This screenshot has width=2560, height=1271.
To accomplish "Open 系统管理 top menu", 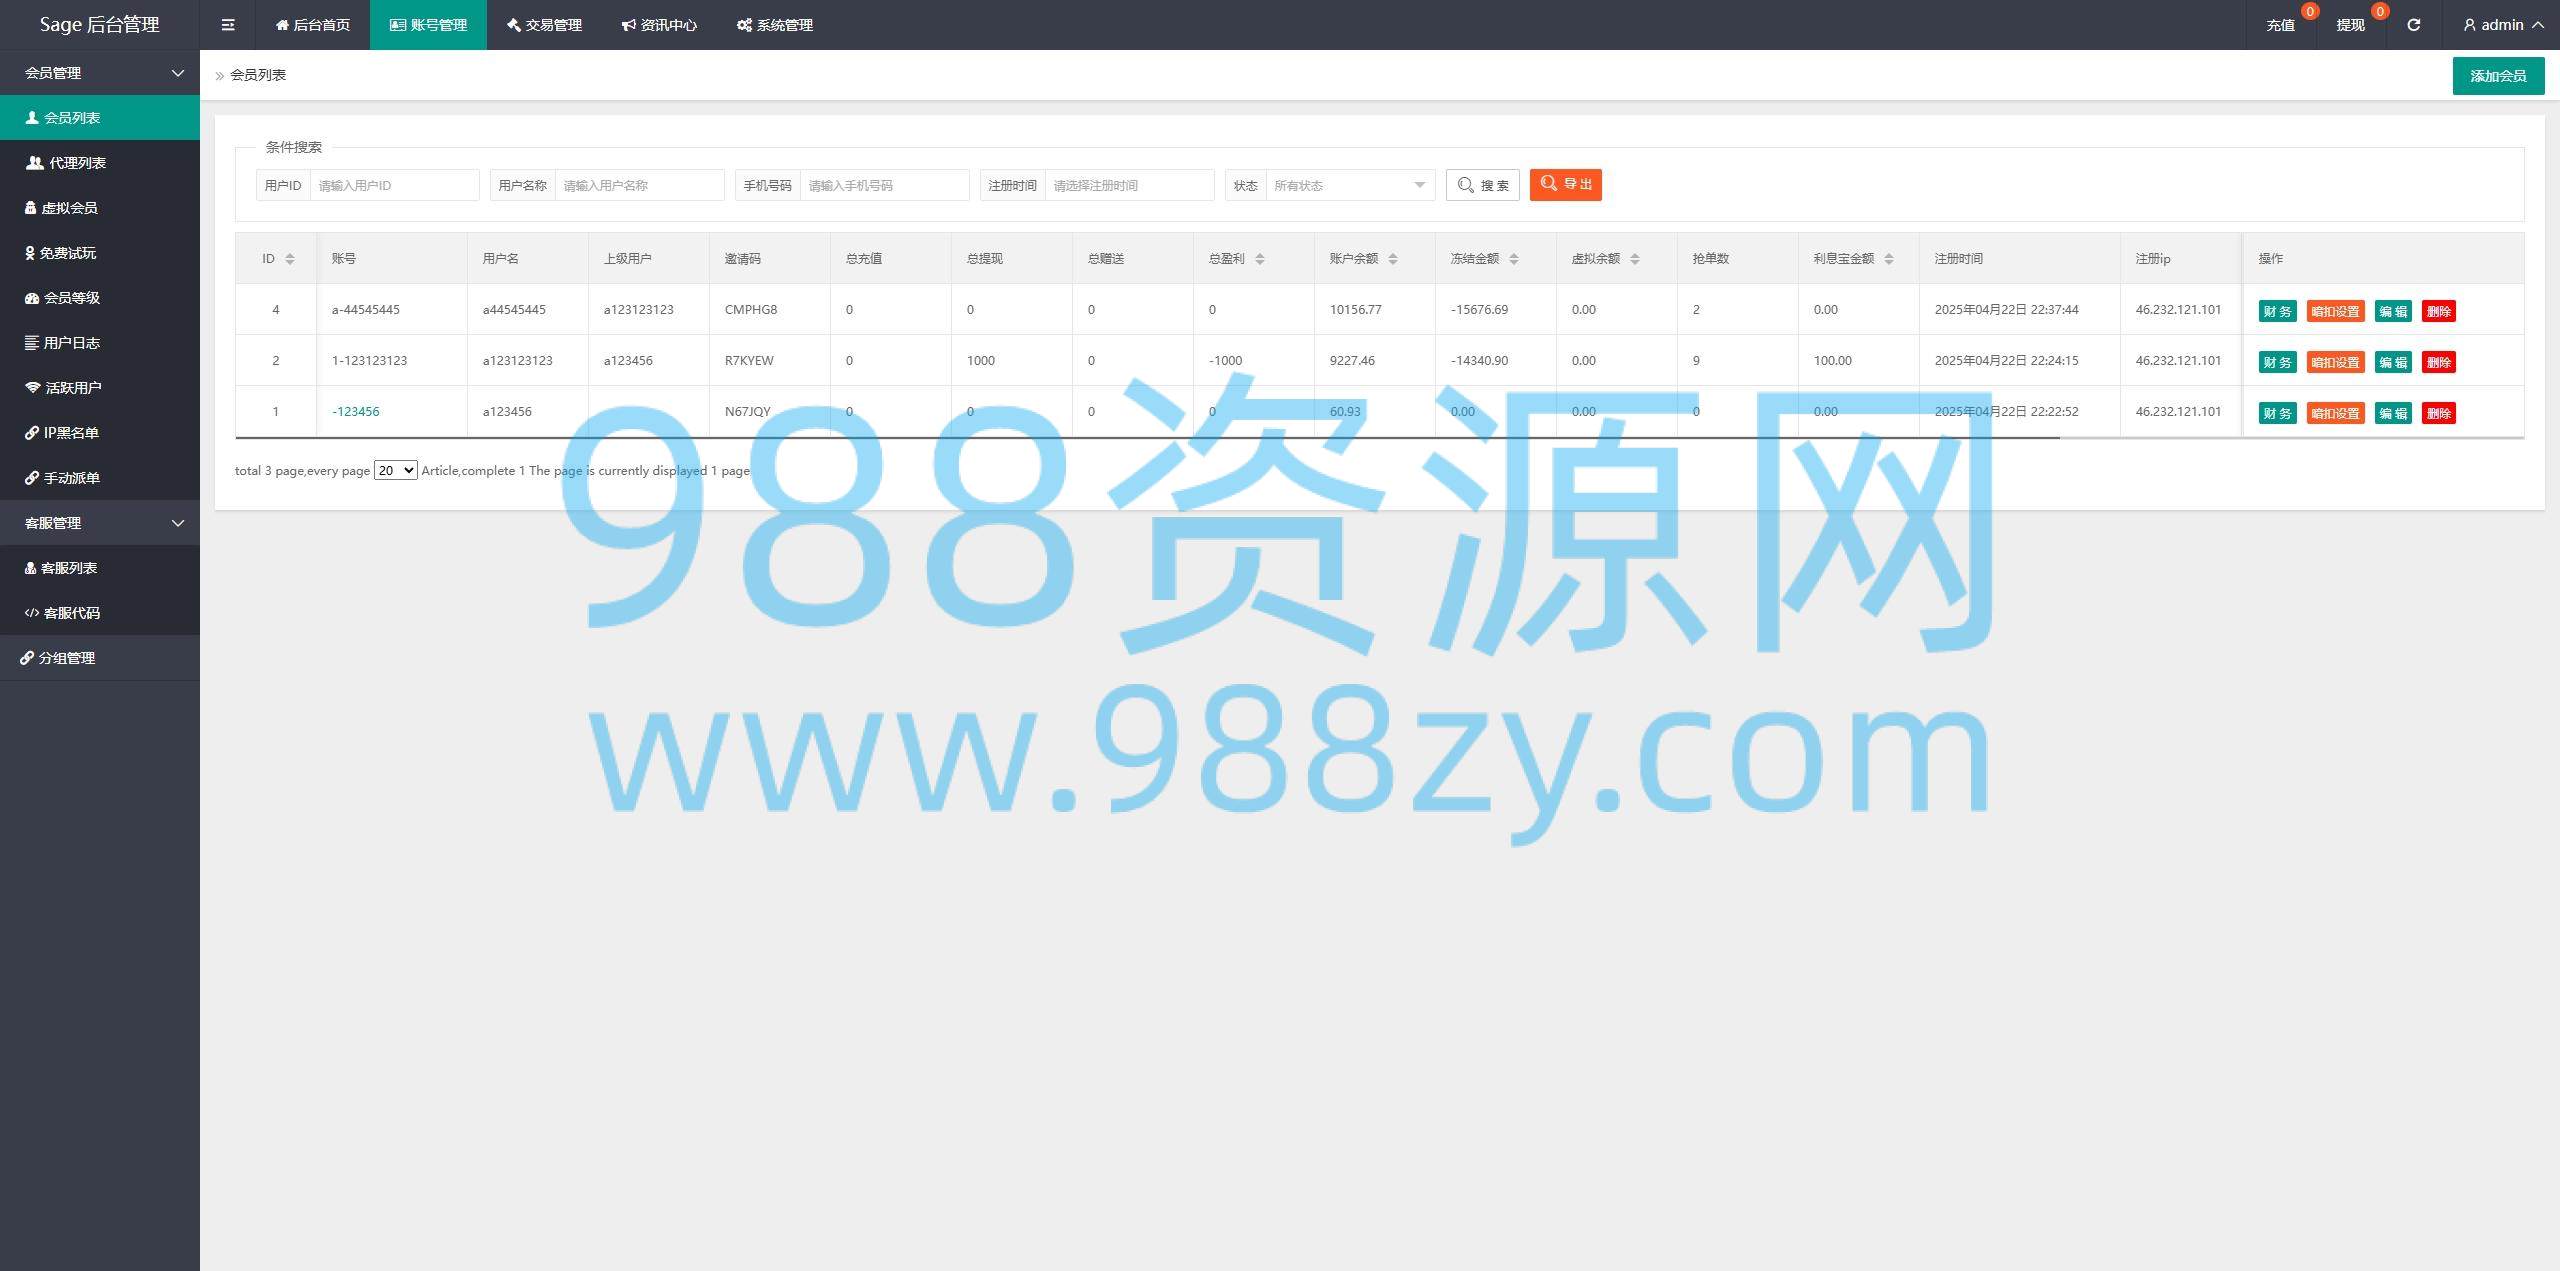I will 775,25.
